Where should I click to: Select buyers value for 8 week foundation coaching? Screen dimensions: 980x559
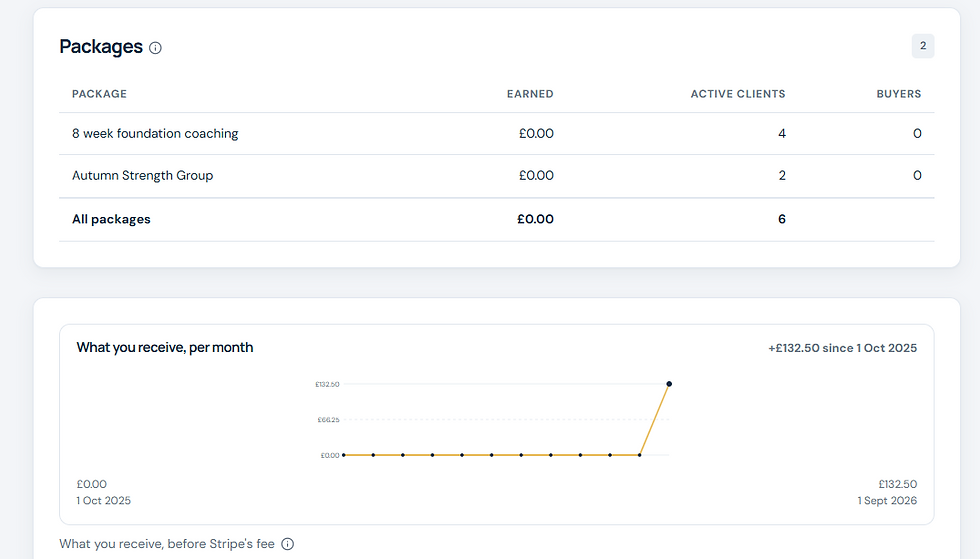point(917,133)
